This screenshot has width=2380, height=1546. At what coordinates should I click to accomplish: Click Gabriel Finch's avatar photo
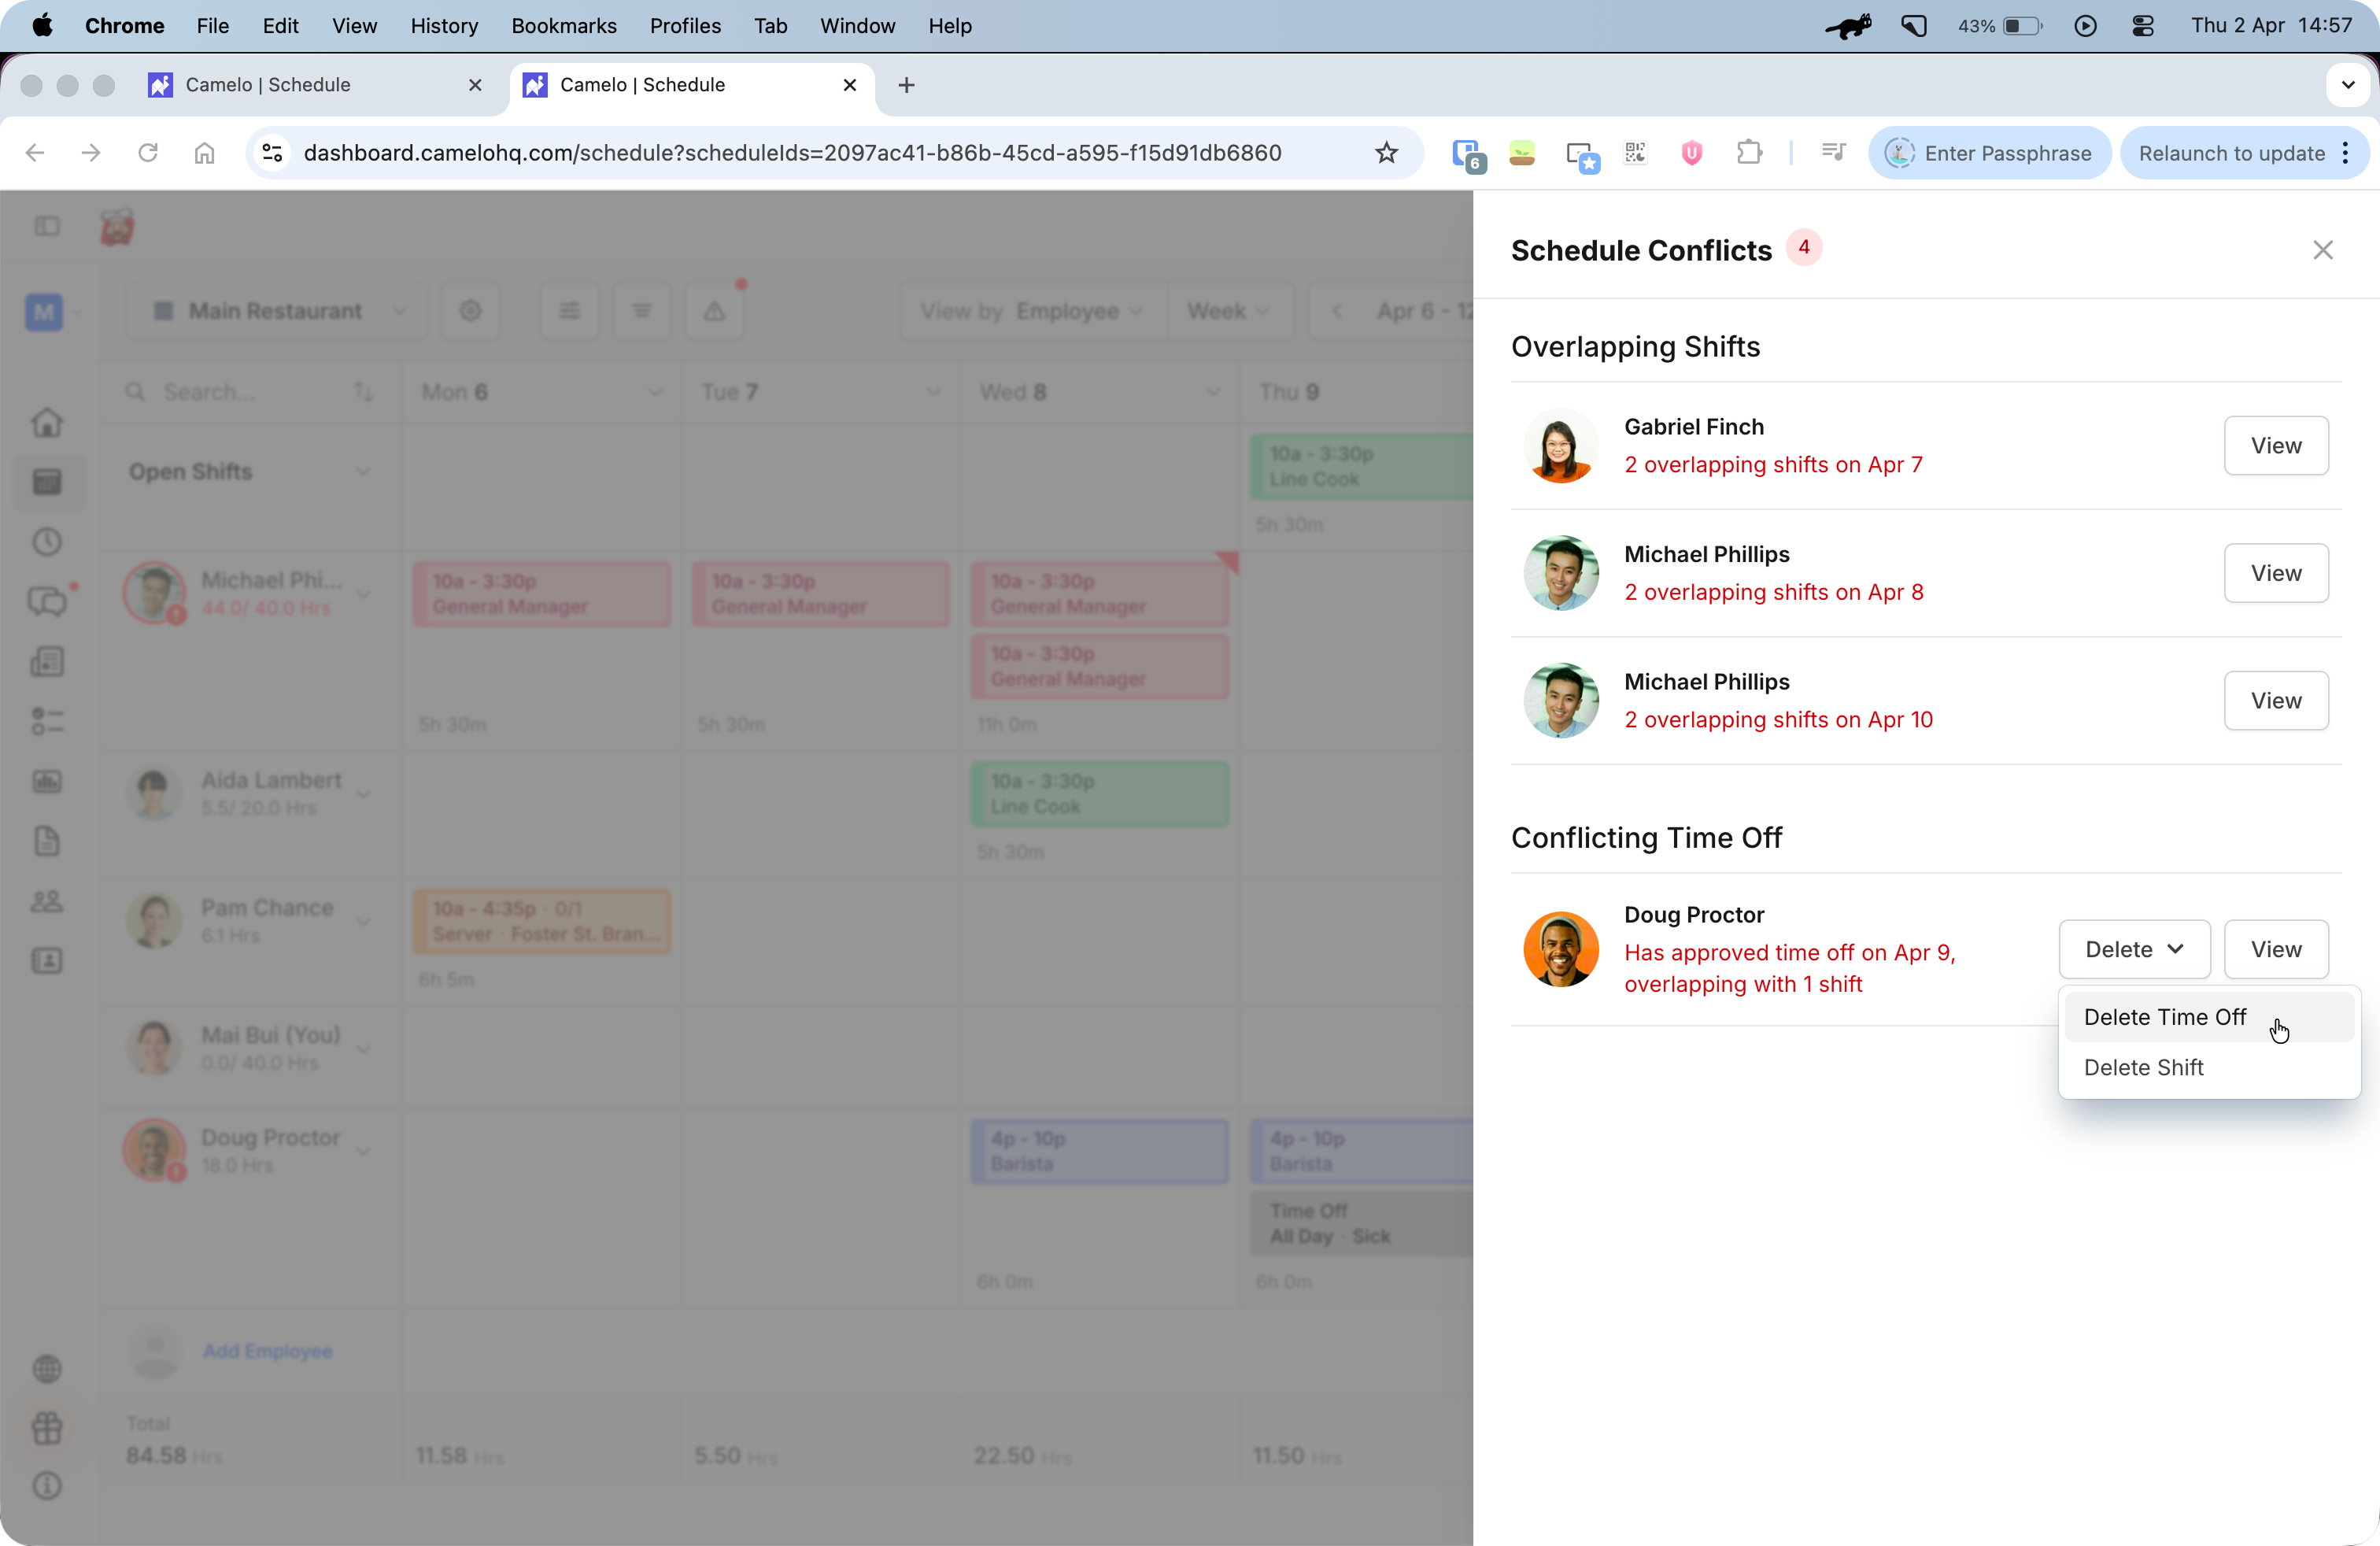1560,445
